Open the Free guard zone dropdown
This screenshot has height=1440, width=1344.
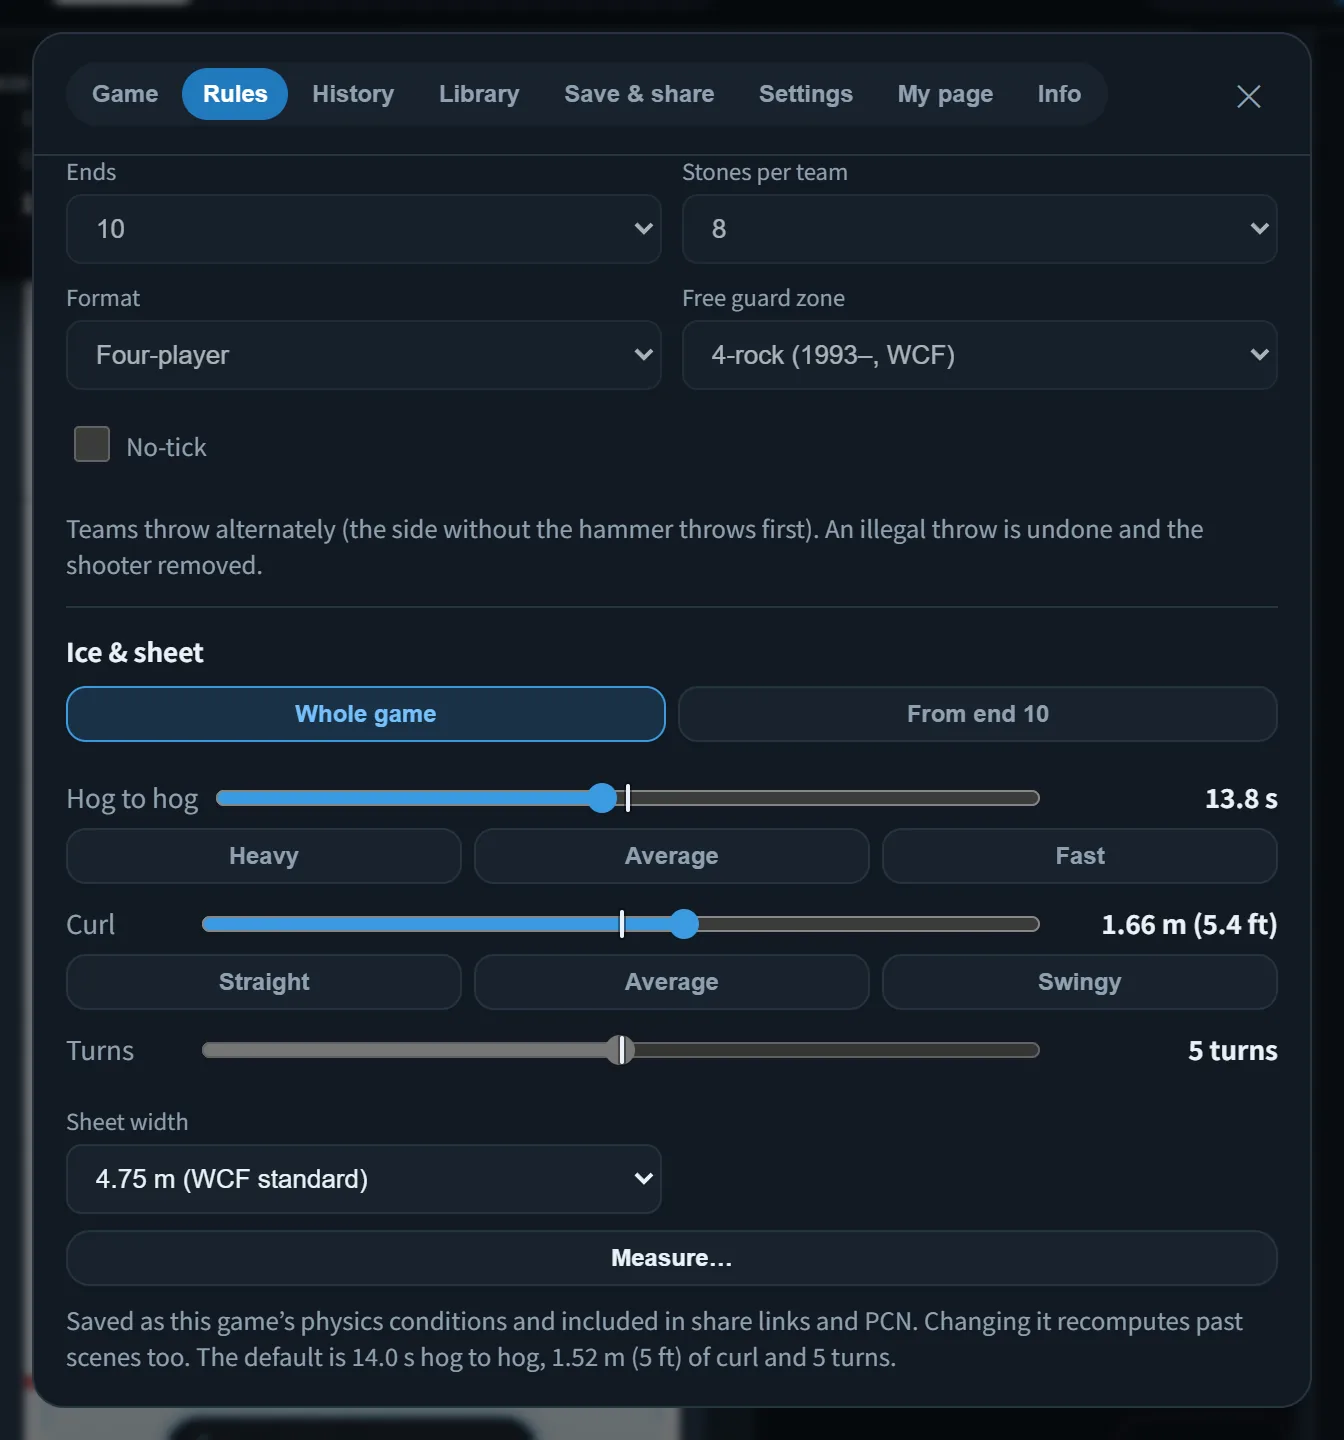click(x=979, y=355)
